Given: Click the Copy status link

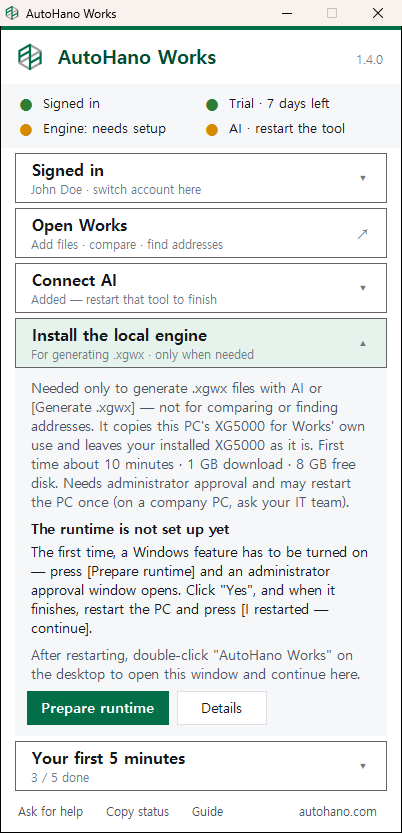Looking at the screenshot, I should [138, 812].
